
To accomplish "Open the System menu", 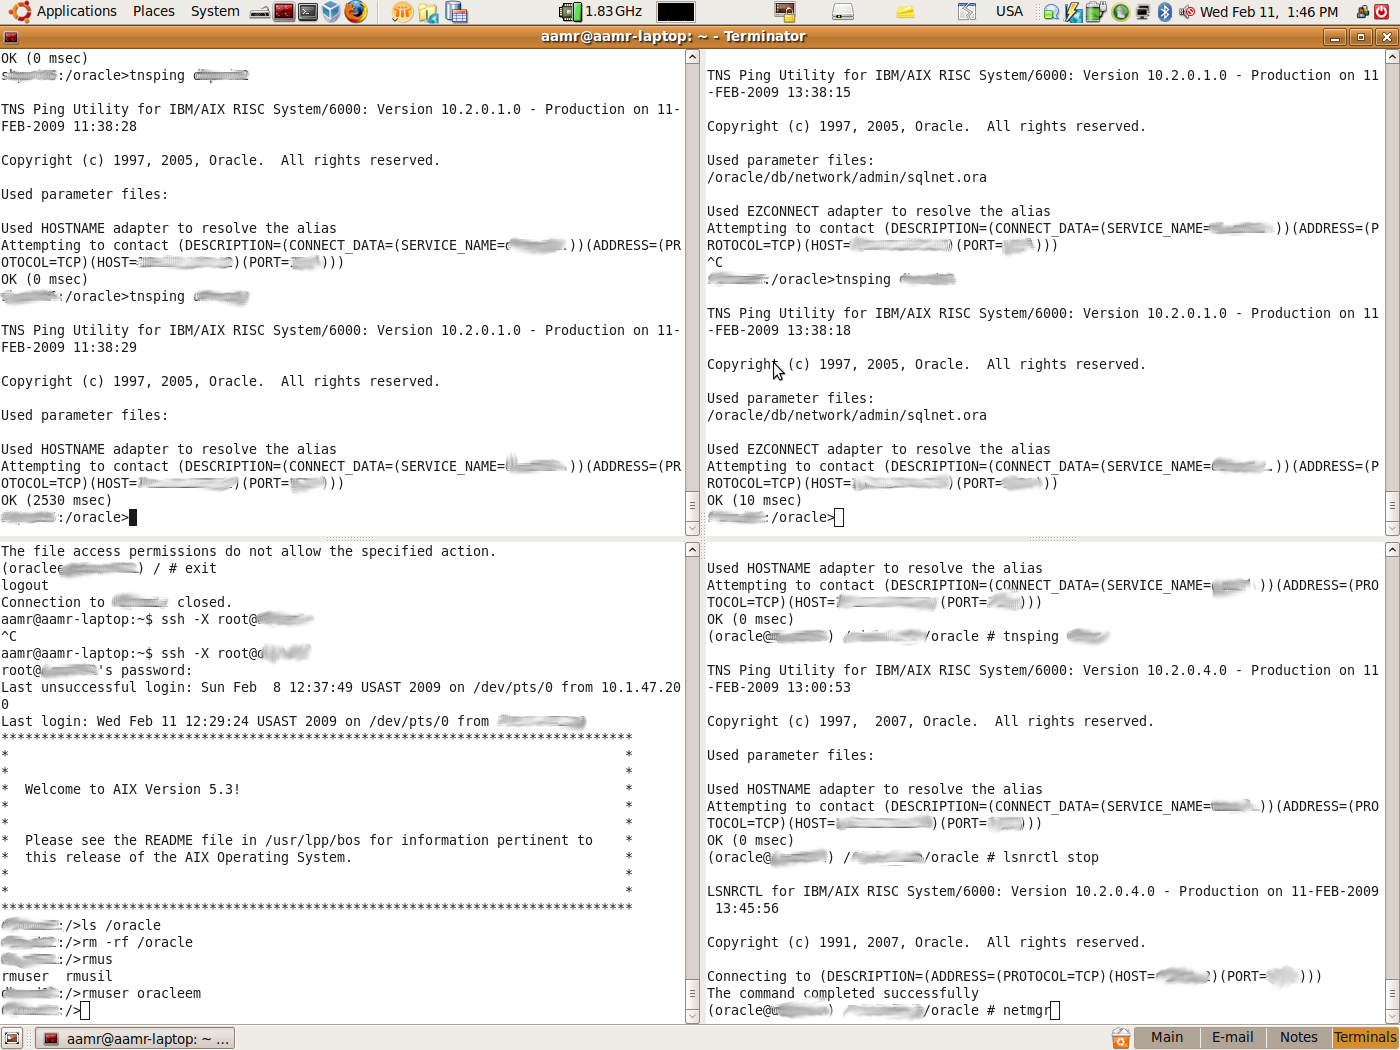I will pyautogui.click(x=215, y=12).
